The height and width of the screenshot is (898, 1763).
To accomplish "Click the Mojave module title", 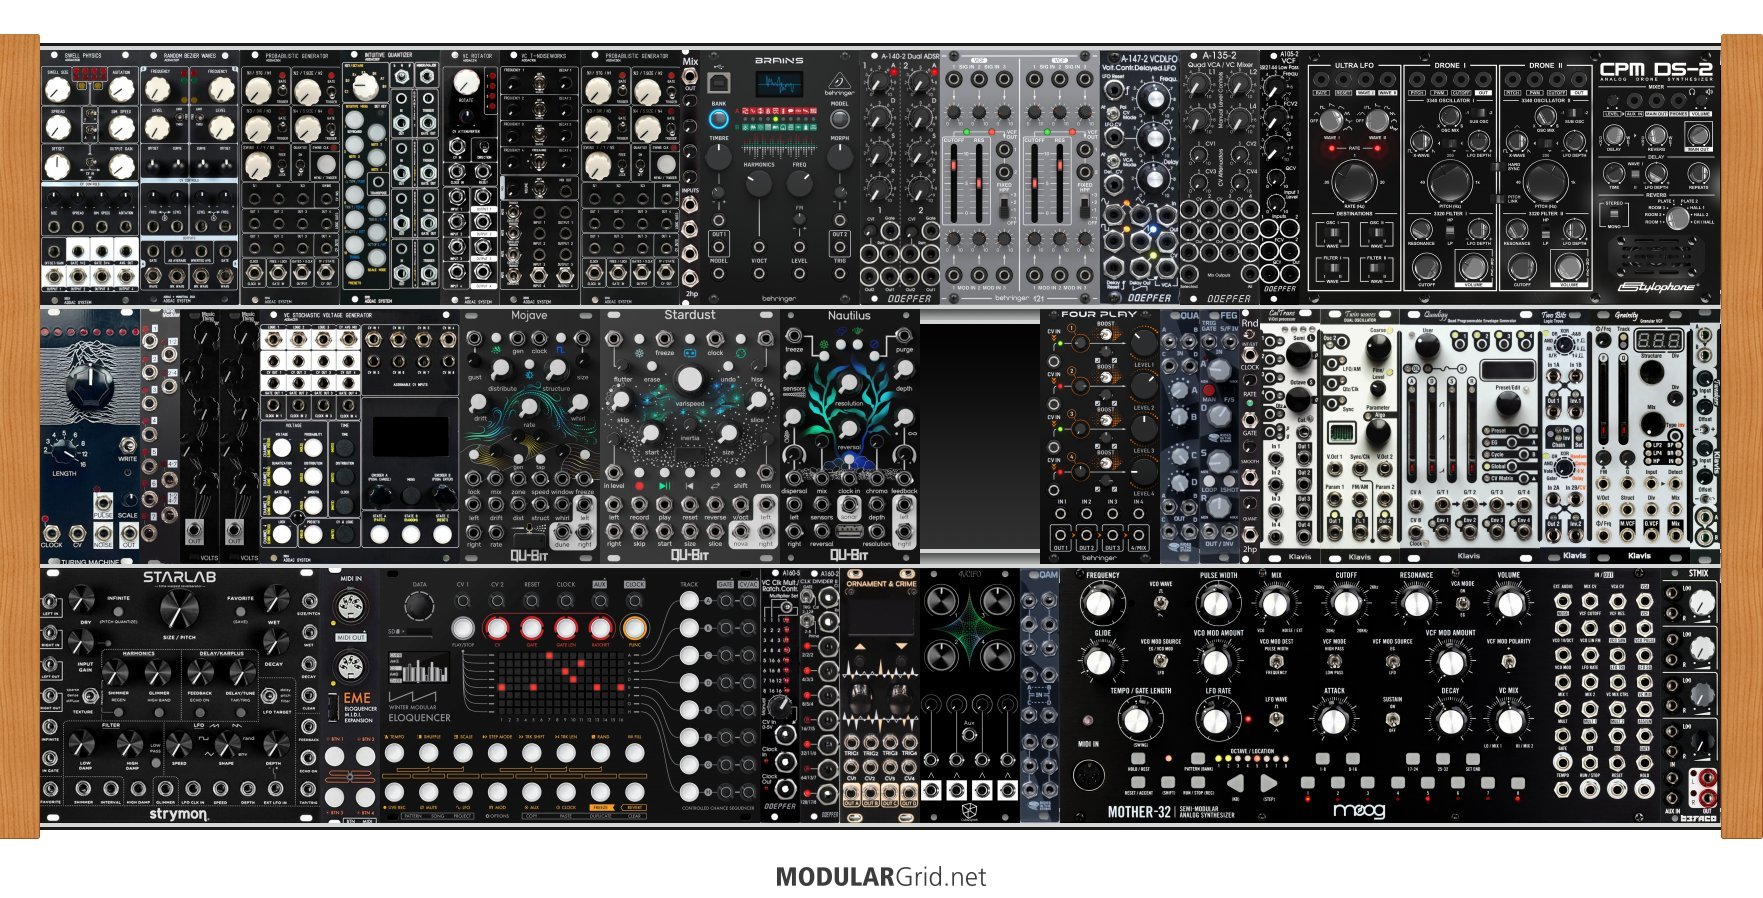I will (529, 315).
